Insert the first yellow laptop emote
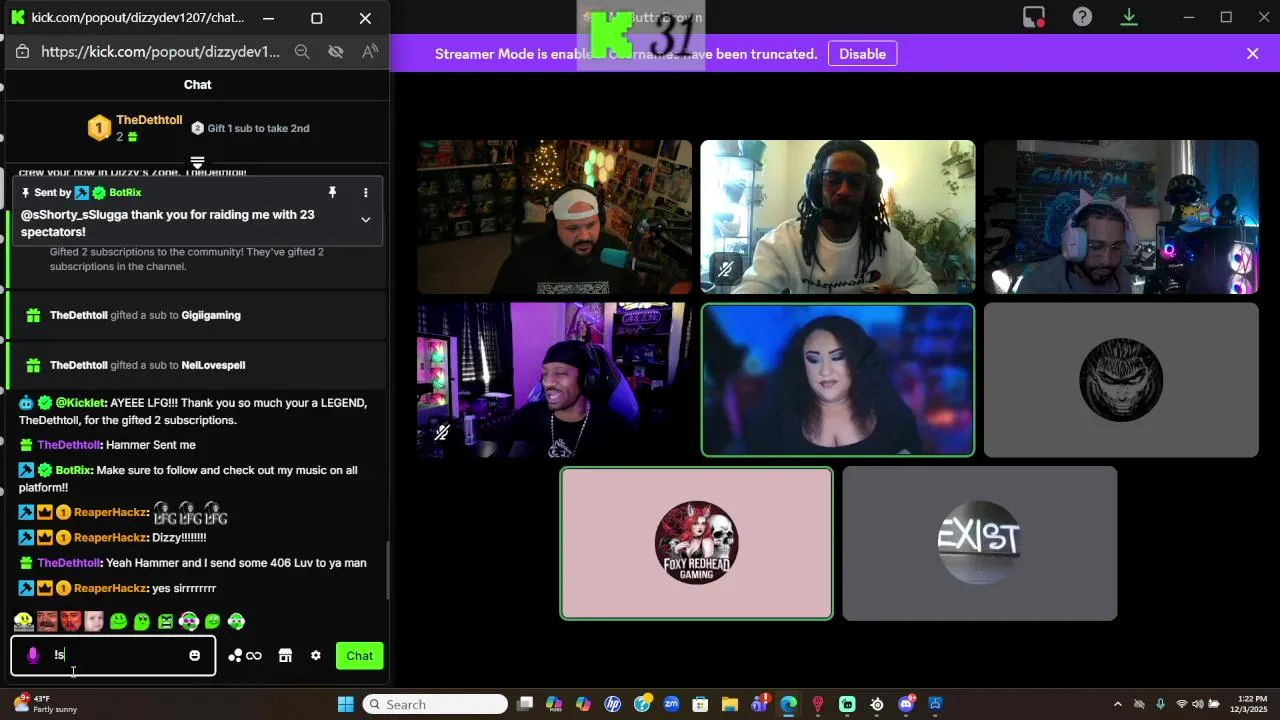 pos(23,622)
